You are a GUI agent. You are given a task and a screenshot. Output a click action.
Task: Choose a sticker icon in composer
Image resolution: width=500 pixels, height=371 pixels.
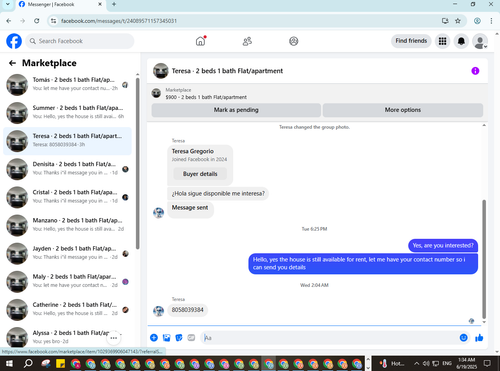179,338
